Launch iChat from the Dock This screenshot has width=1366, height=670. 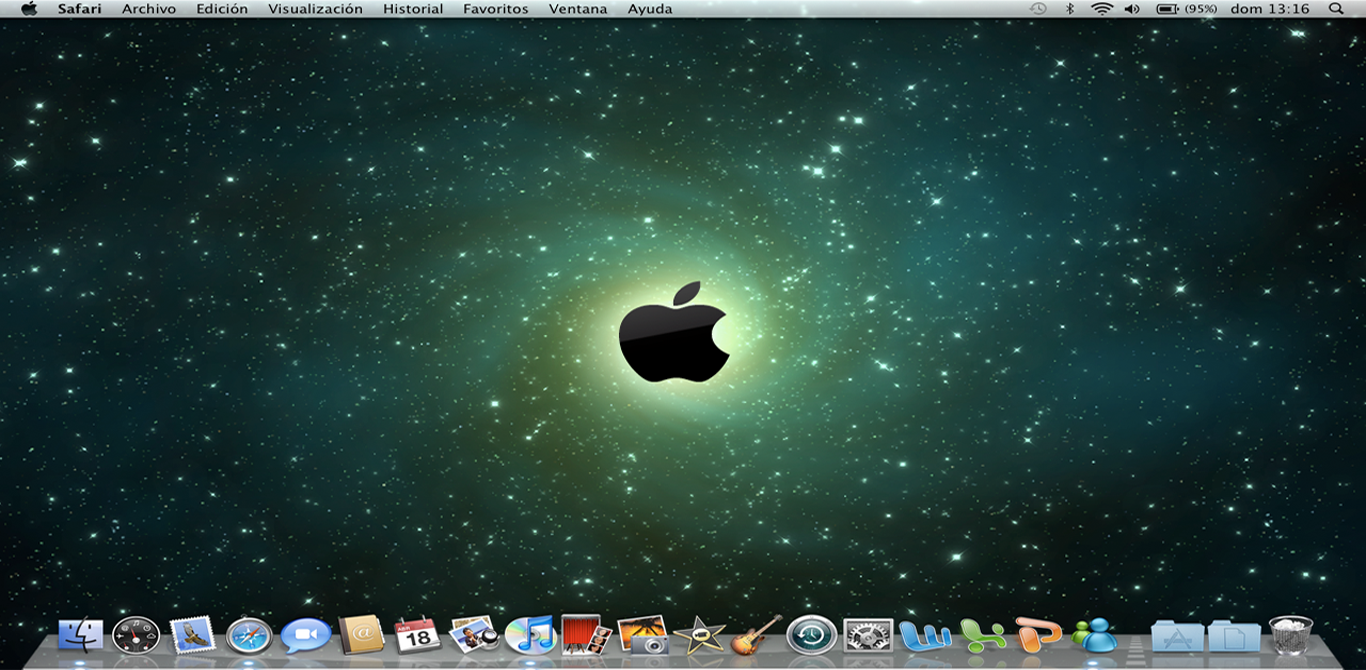[305, 635]
